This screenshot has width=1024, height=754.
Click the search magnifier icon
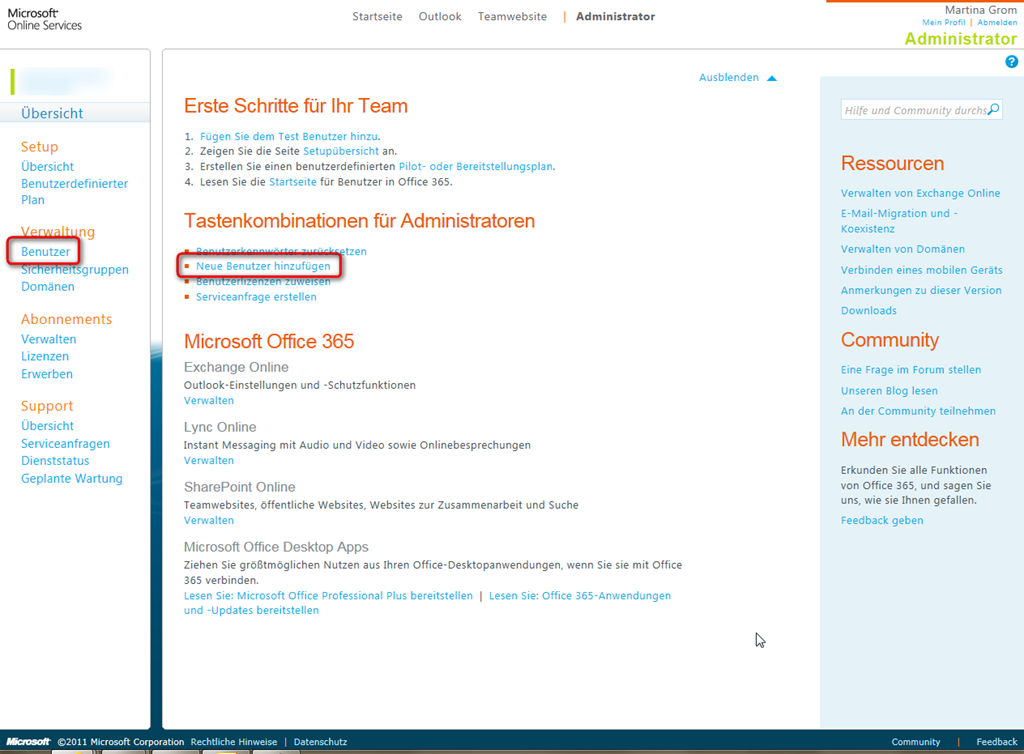[x=993, y=110]
